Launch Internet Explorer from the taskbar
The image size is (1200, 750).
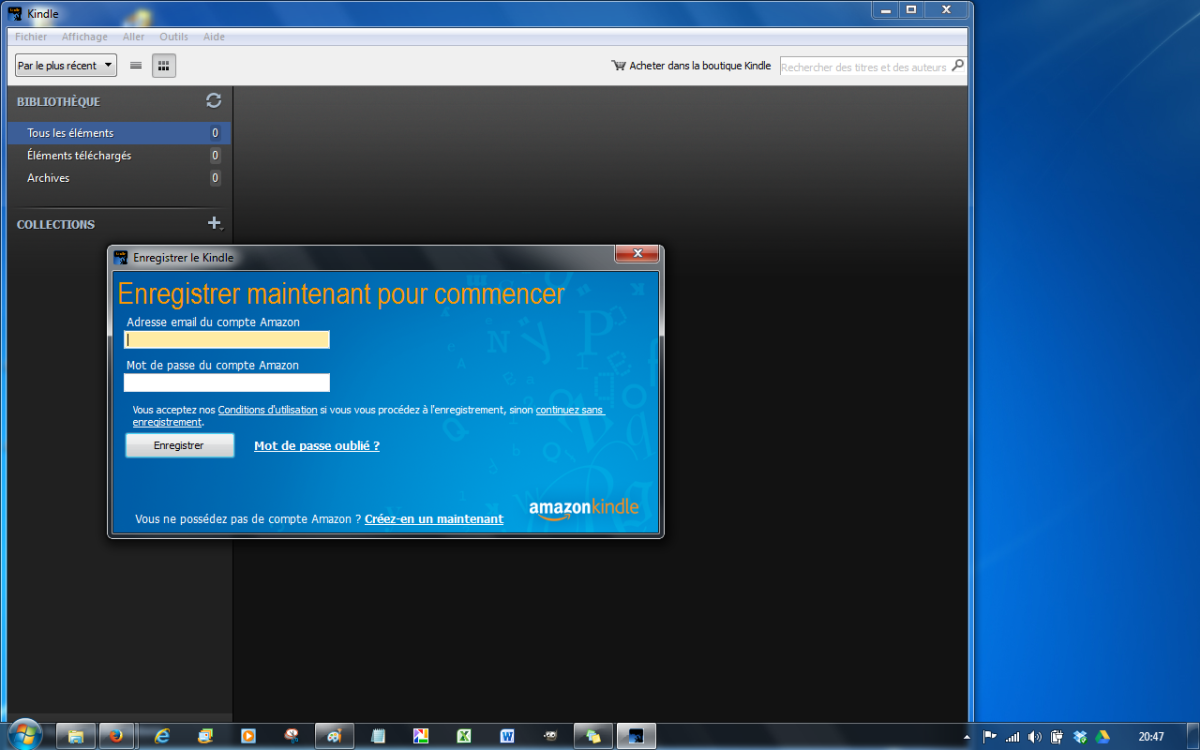coord(162,736)
